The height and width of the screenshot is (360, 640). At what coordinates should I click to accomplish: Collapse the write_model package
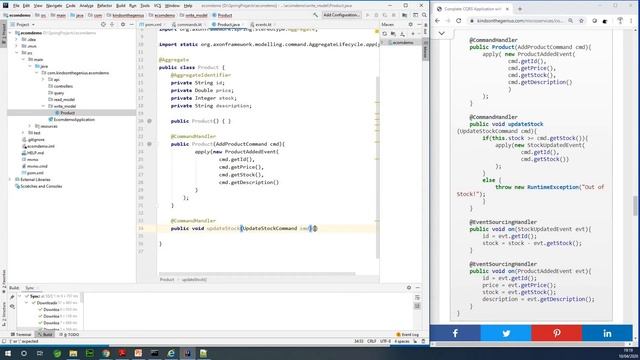(x=43, y=106)
